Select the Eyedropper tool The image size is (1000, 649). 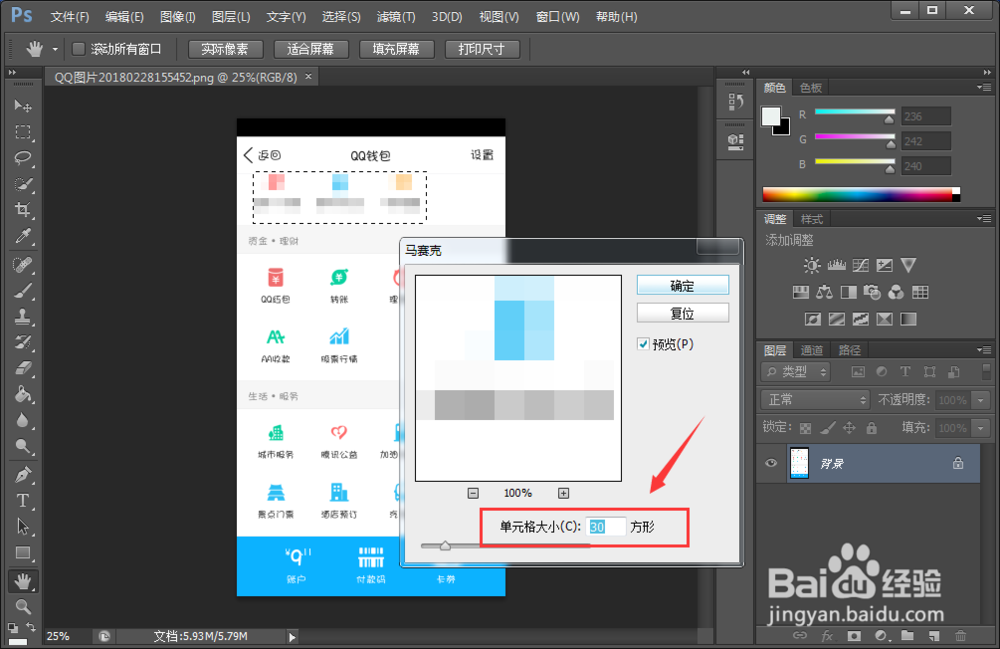coord(23,236)
